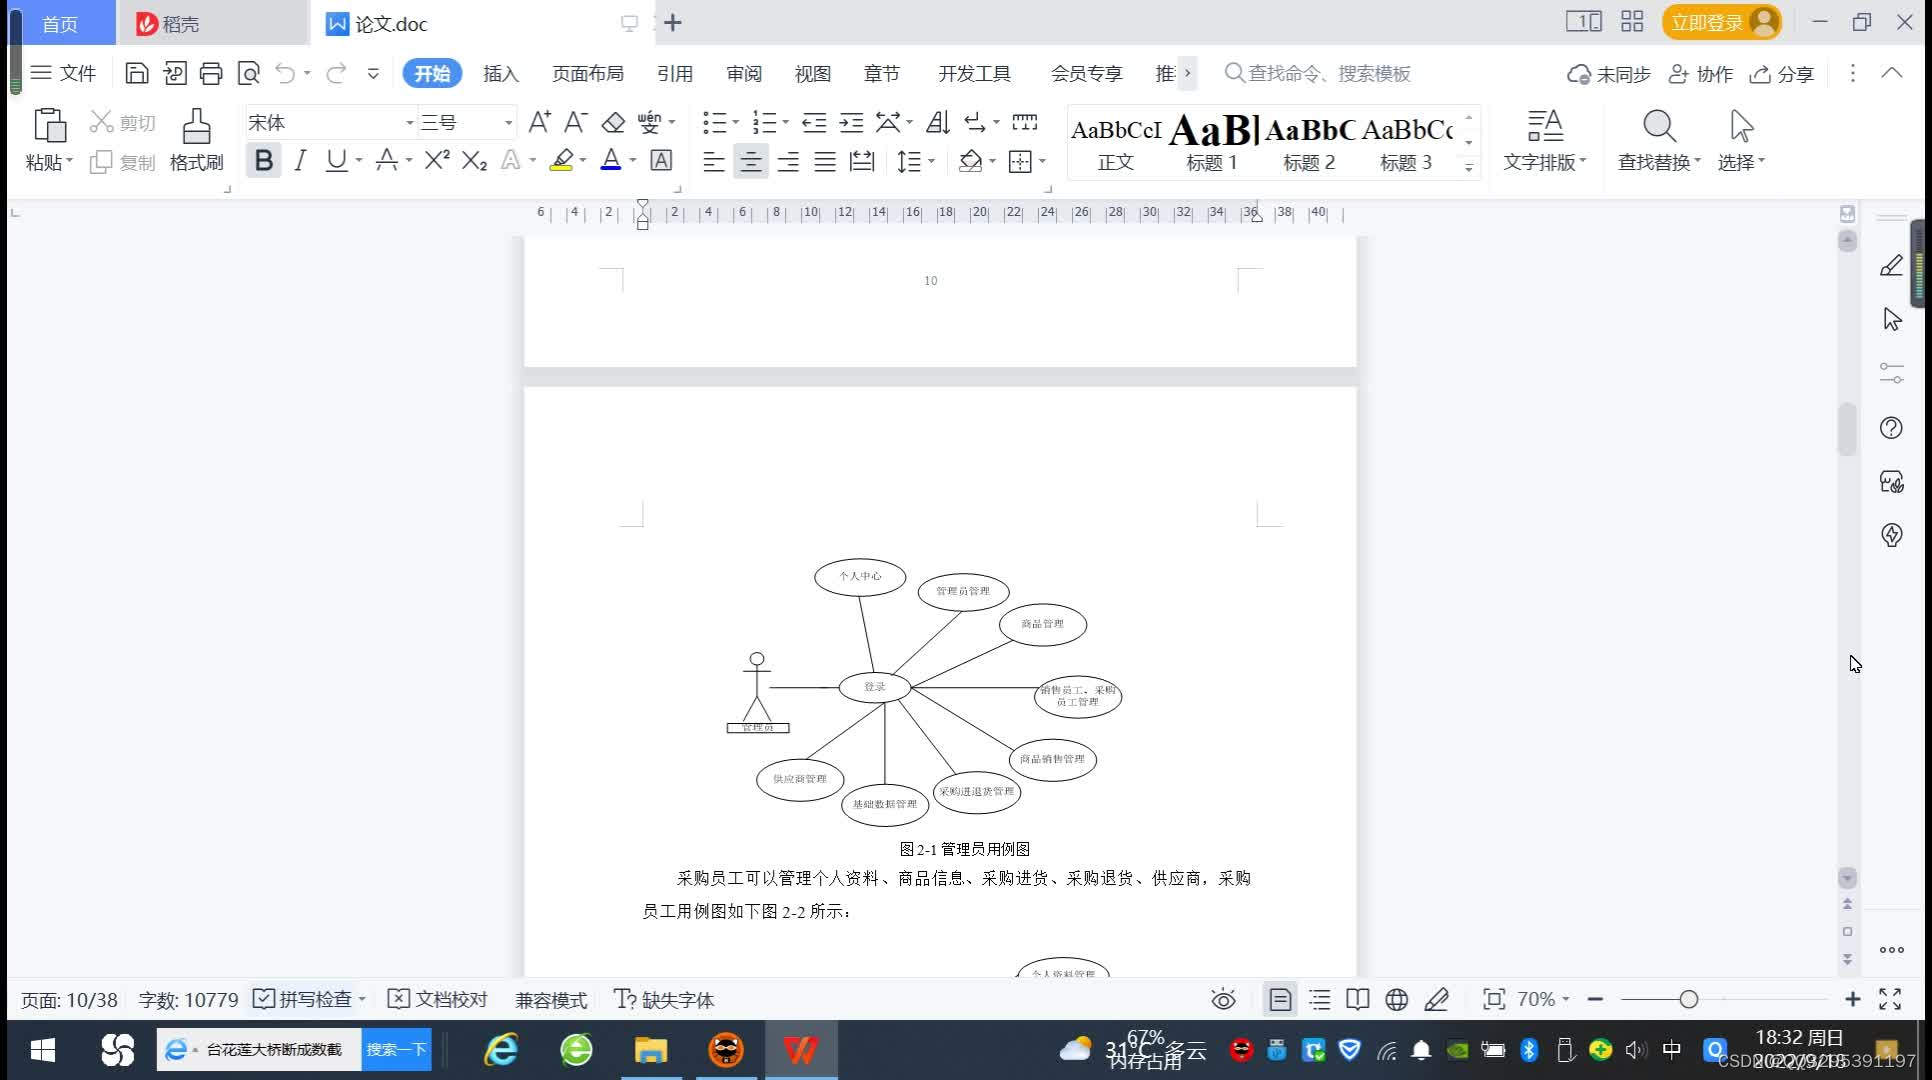Switch to 审阅 ribbon tab
The width and height of the screenshot is (1932, 1080).
coord(744,73)
